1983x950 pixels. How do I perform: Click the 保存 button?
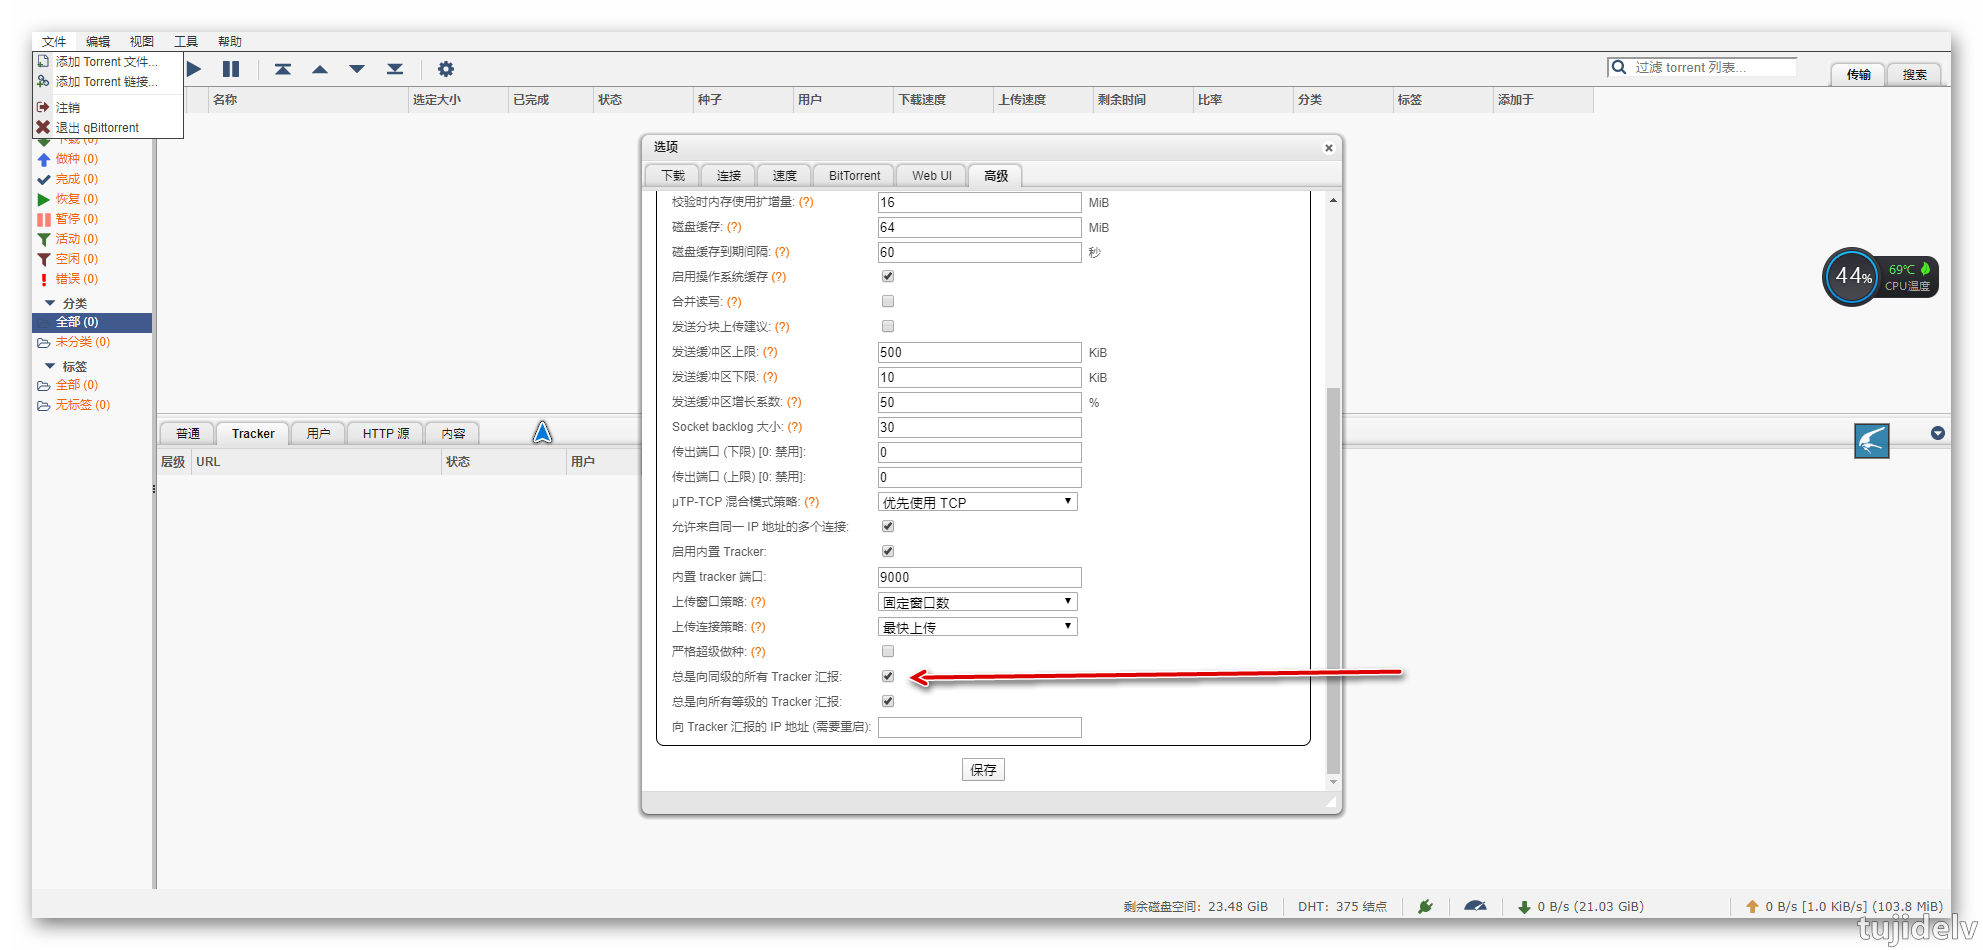click(x=983, y=769)
